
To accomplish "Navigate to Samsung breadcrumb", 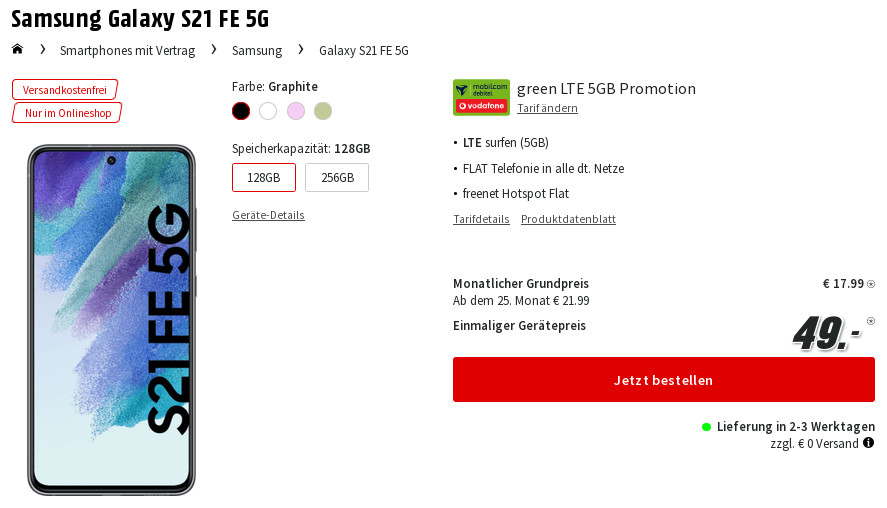I will pyautogui.click(x=257, y=50).
